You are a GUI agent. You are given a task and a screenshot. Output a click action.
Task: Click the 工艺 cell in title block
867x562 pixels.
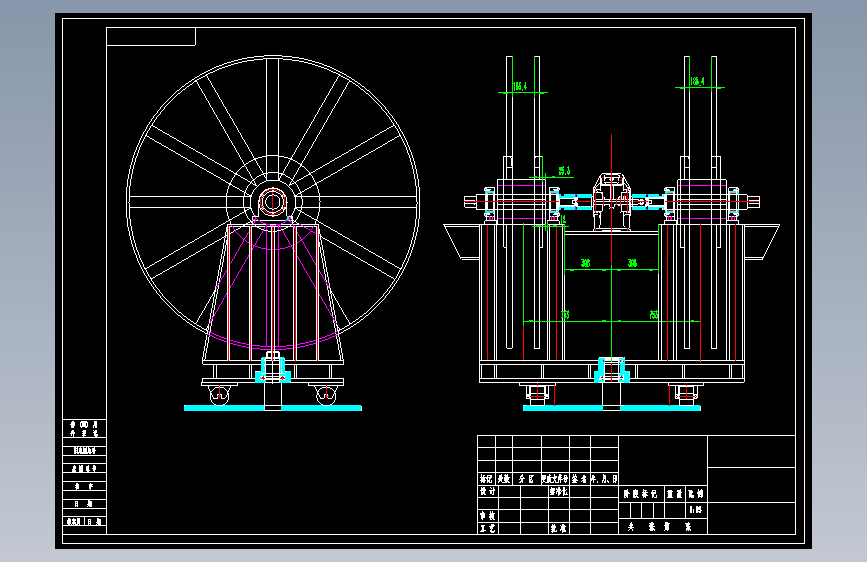[x=488, y=528]
